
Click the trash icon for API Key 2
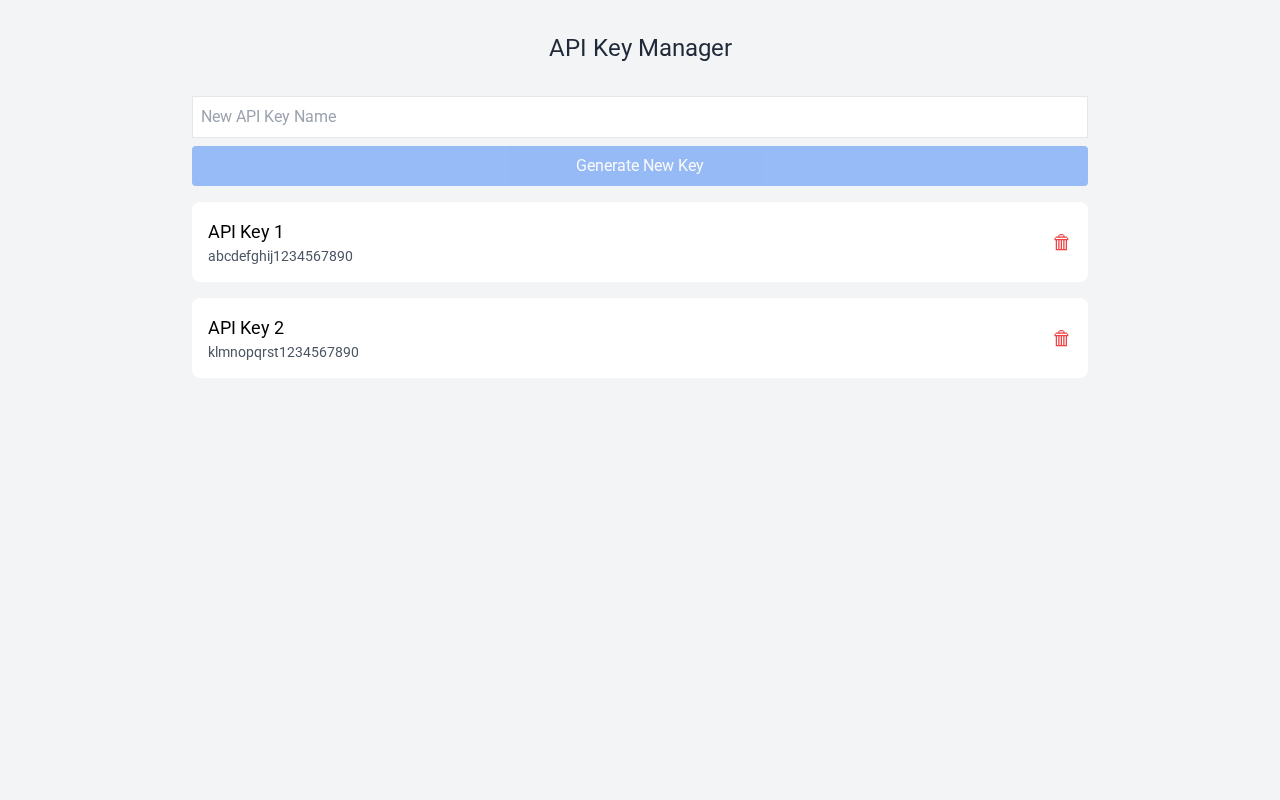coord(1061,338)
